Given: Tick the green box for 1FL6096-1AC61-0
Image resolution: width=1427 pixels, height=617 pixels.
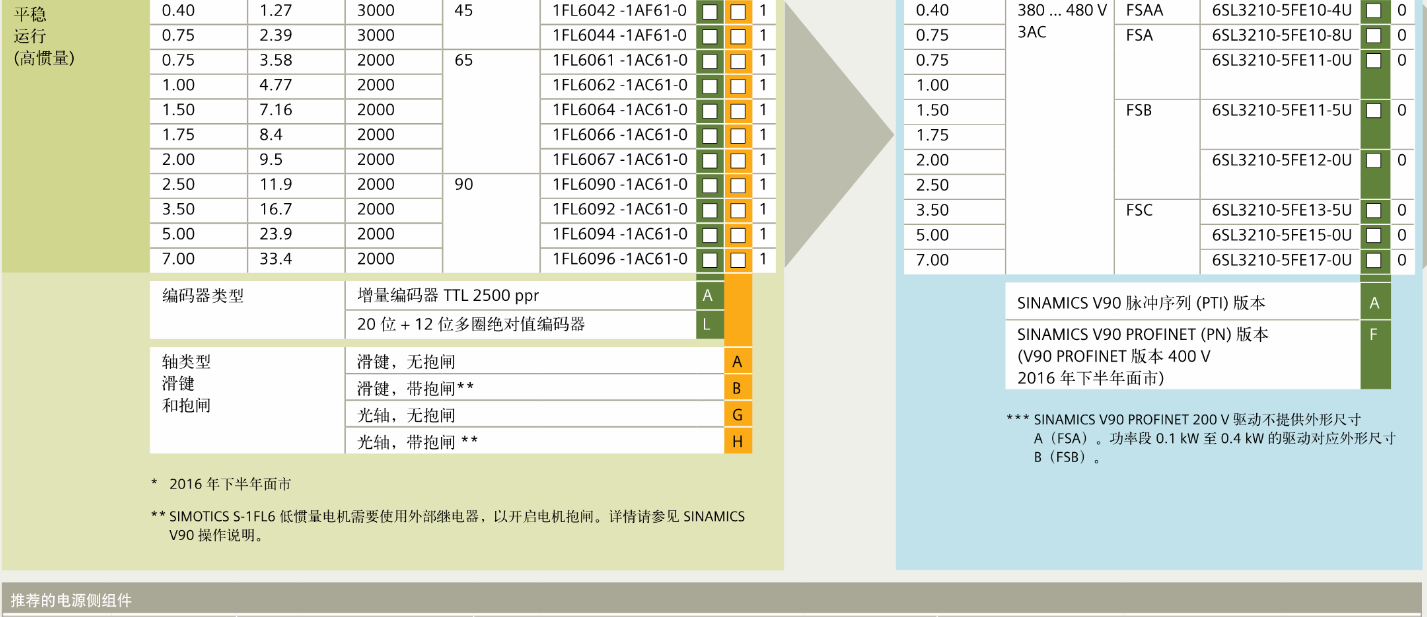Looking at the screenshot, I should (x=709, y=260).
